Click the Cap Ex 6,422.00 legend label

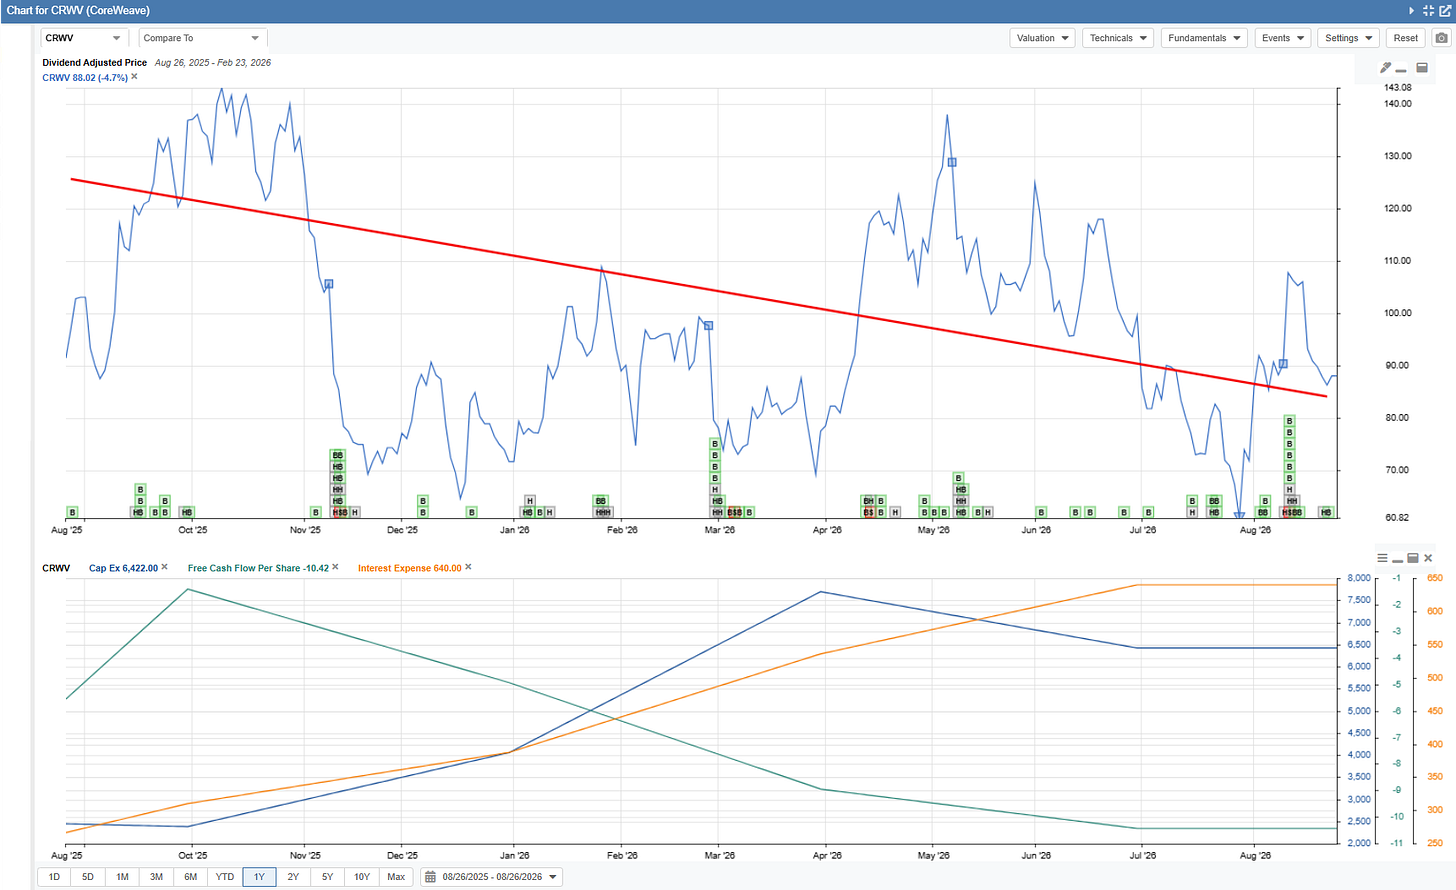[x=123, y=568]
